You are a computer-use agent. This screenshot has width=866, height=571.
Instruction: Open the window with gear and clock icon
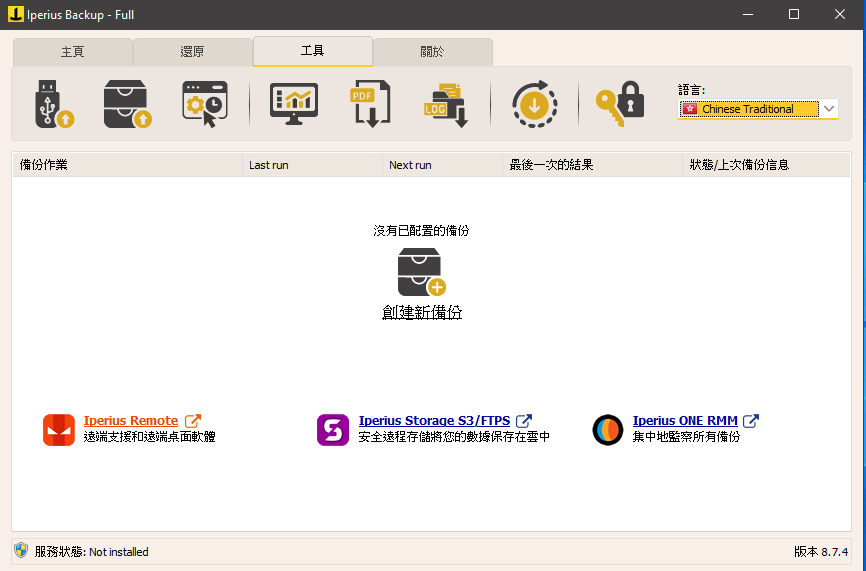[205, 104]
